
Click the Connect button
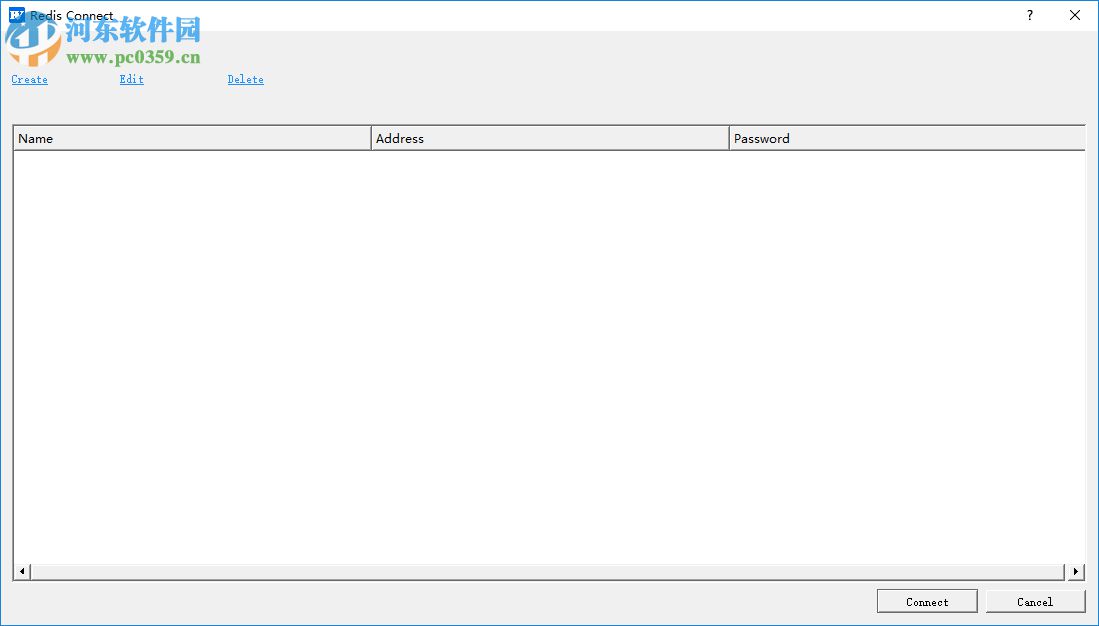pyautogui.click(x=927, y=601)
